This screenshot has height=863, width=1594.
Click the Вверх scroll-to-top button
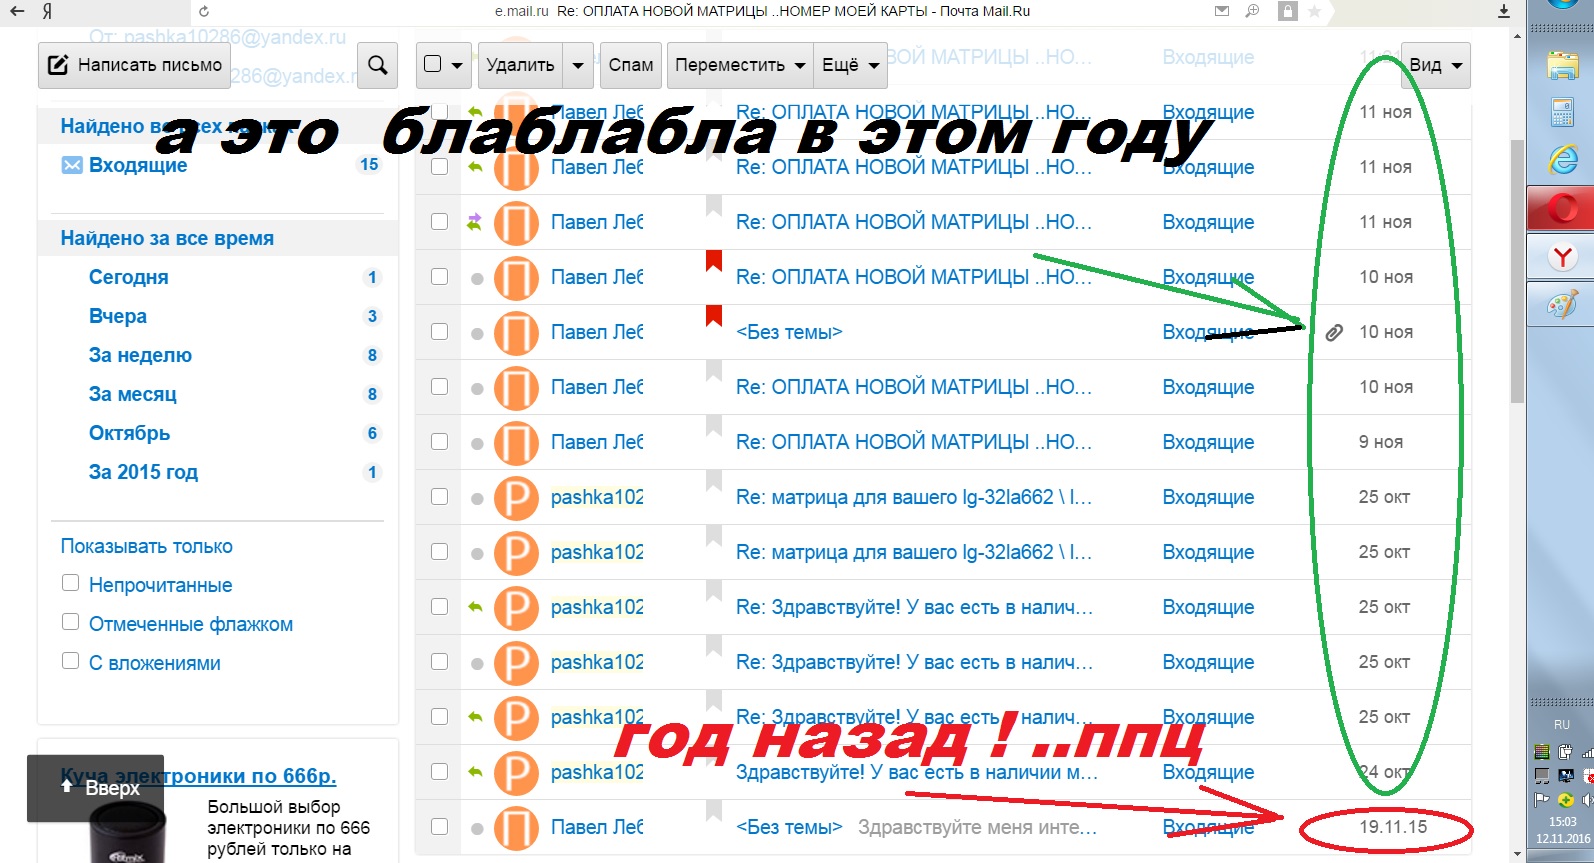pos(100,788)
